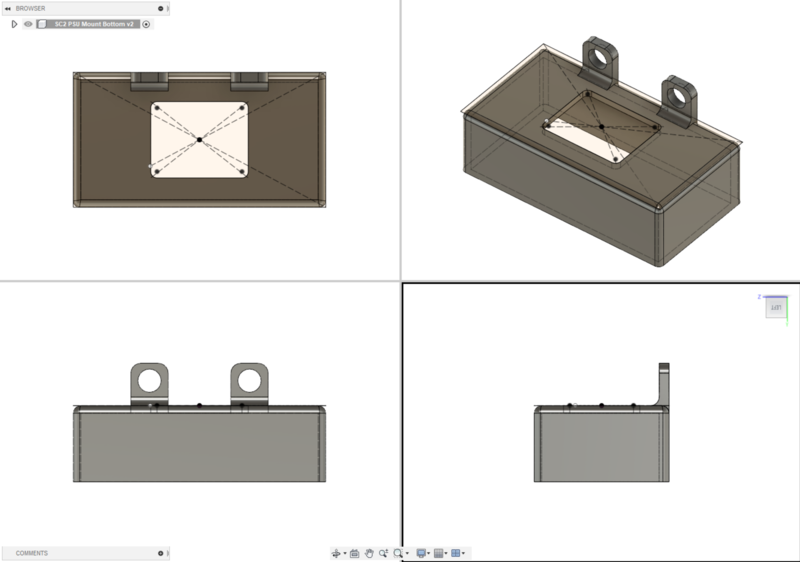Screen dimensions: 800x562
Task: Activate the radio button next to SC2 PSU Mount Bottom v2
Action: [x=146, y=24]
